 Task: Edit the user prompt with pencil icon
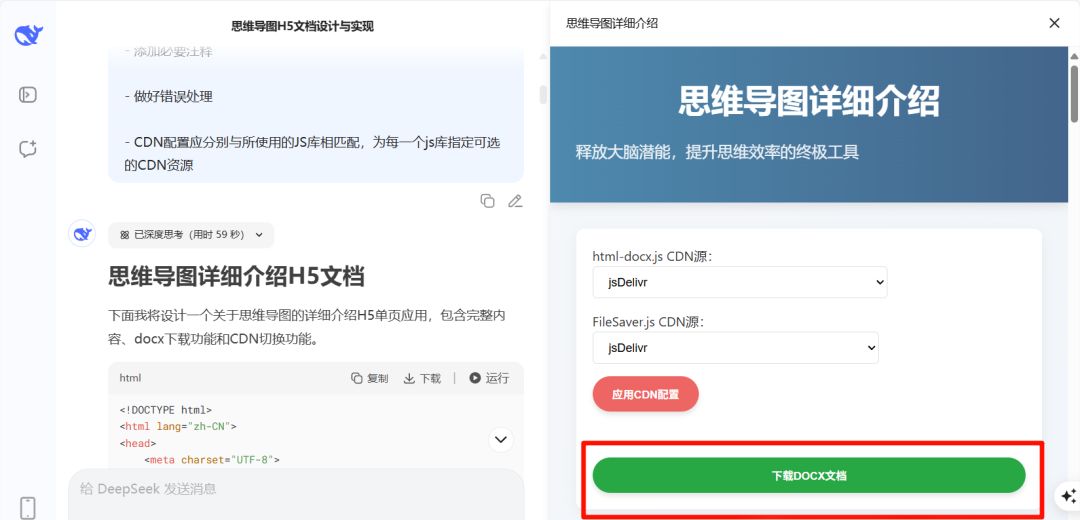tap(515, 201)
